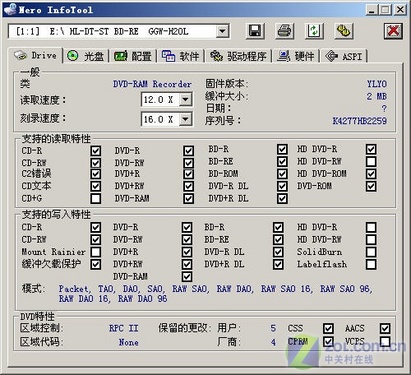Toggle Mount Rainier write checkbox
The image size is (411, 375).
tap(96, 252)
